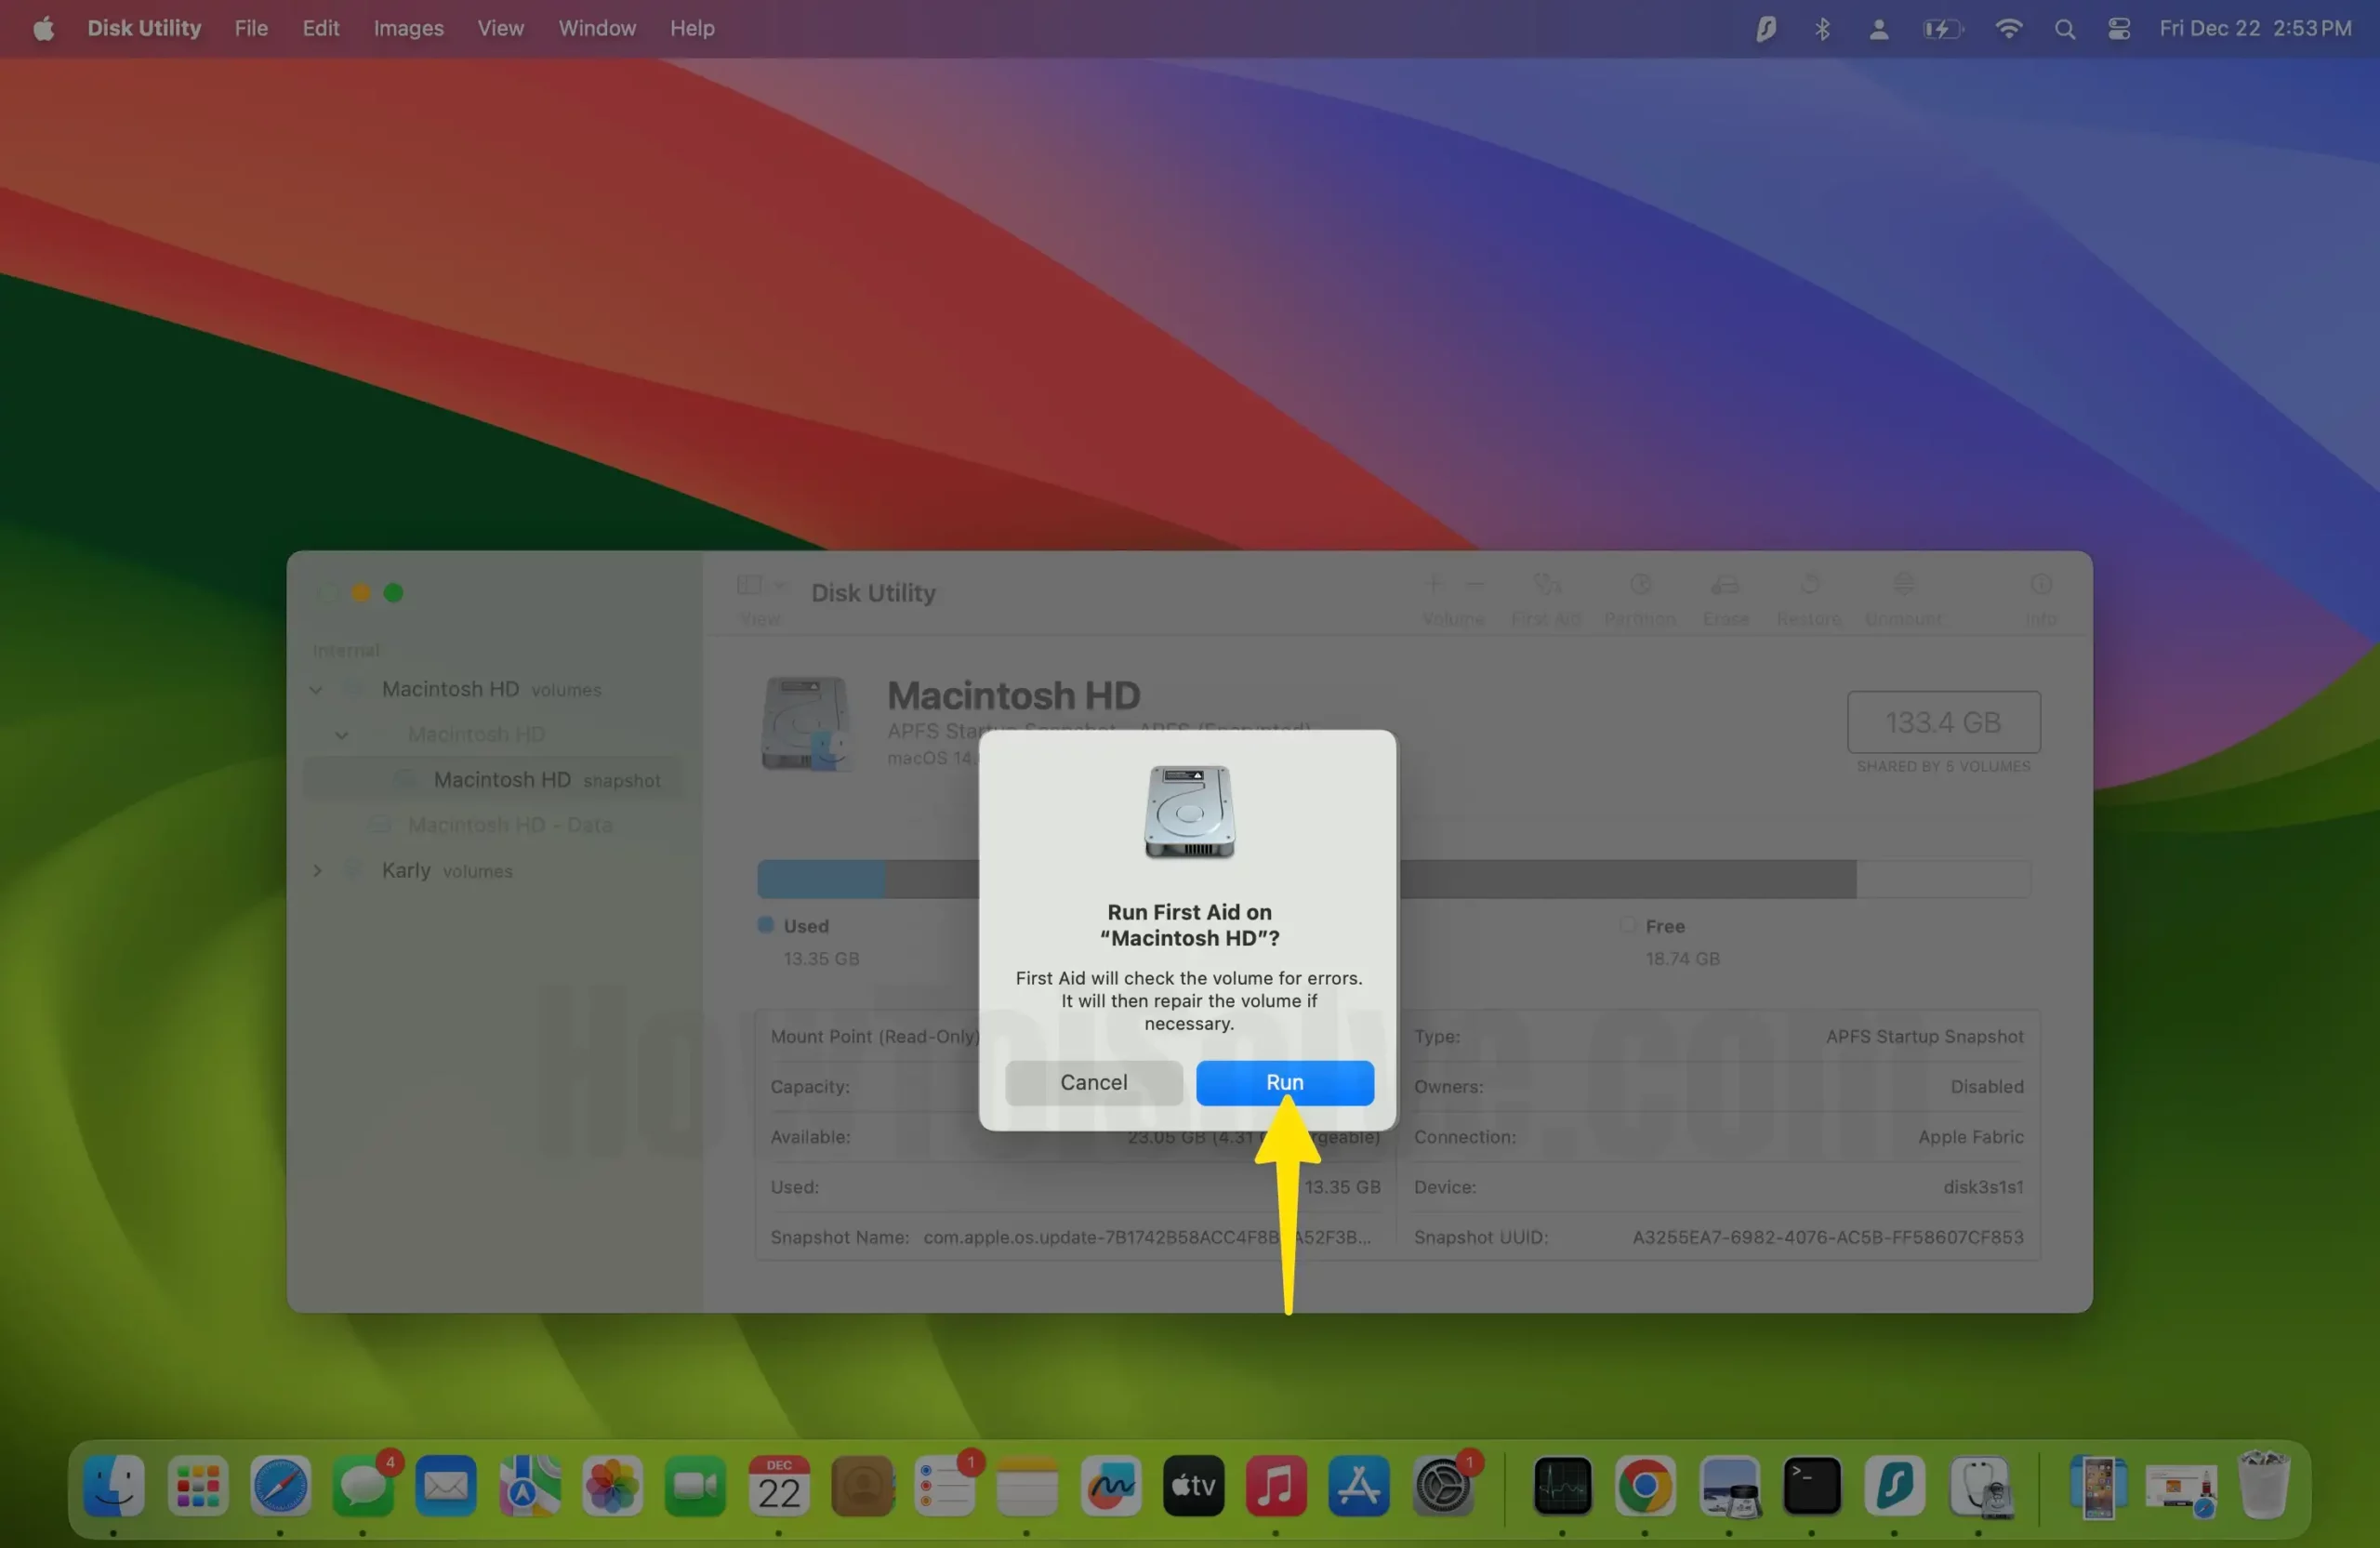2380x1548 pixels.
Task: Open Freeform from the Dock
Action: coord(1110,1485)
